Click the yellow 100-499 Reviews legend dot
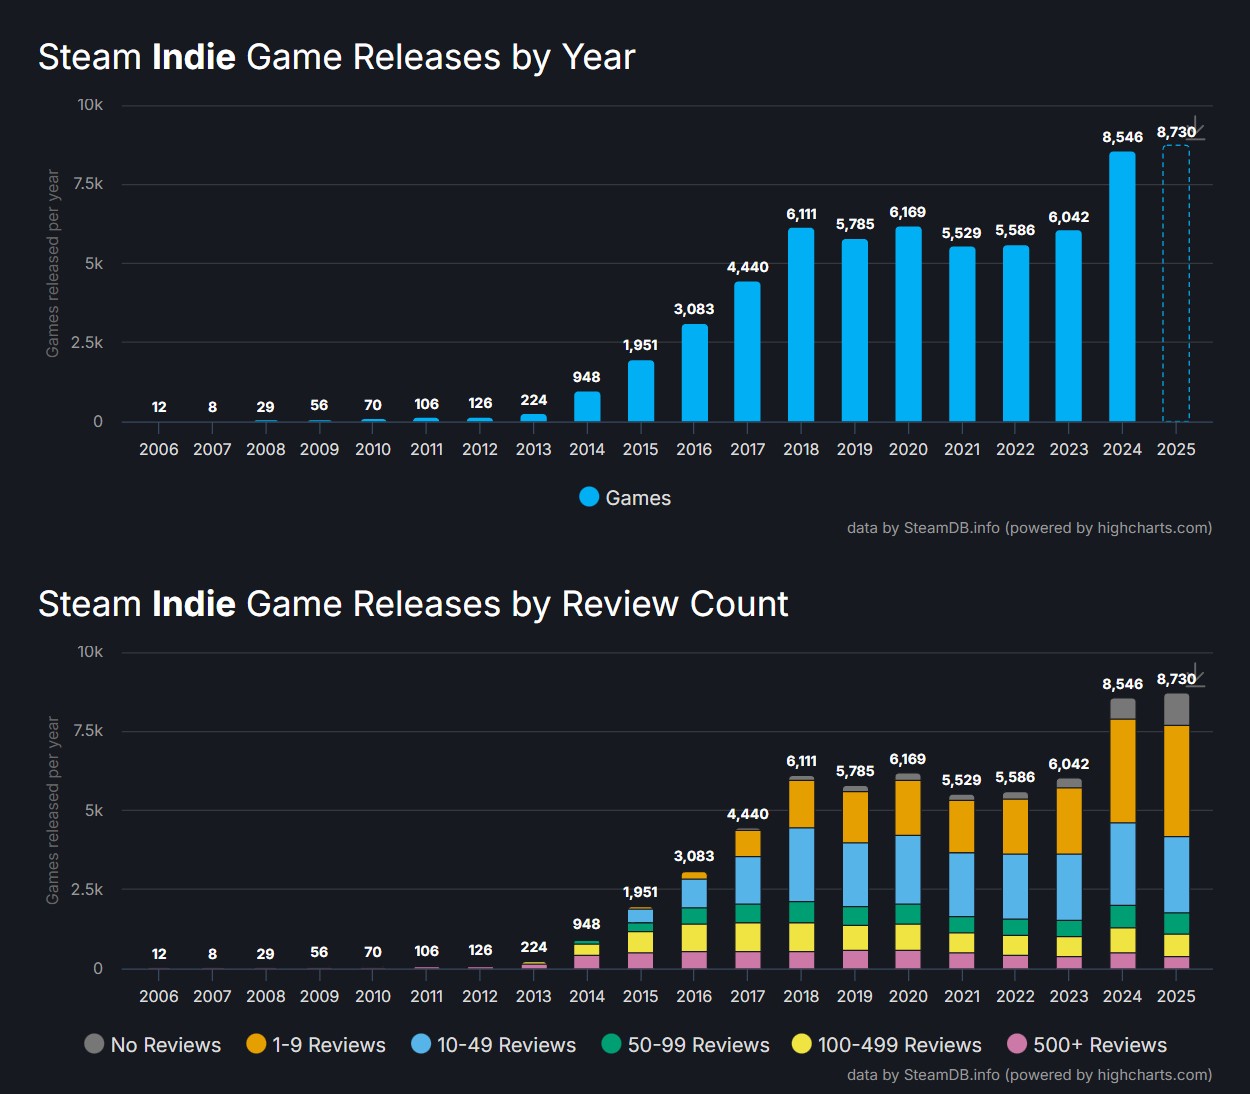The image size is (1250, 1094). [801, 1044]
